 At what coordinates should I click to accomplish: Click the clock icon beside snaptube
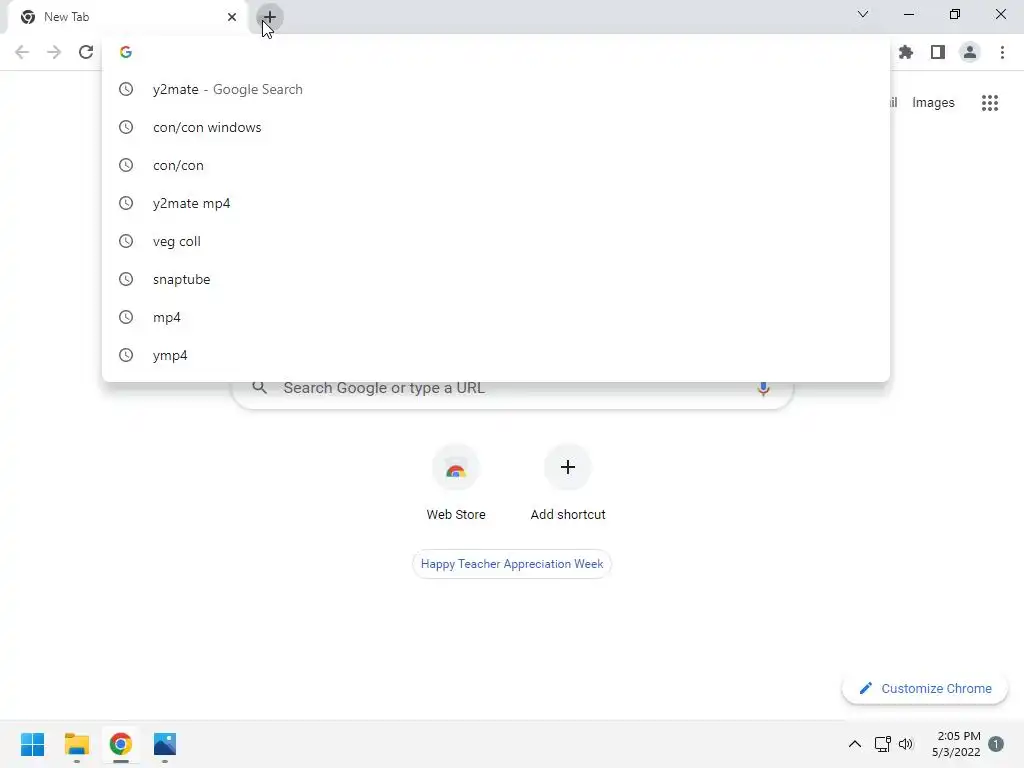tap(126, 279)
